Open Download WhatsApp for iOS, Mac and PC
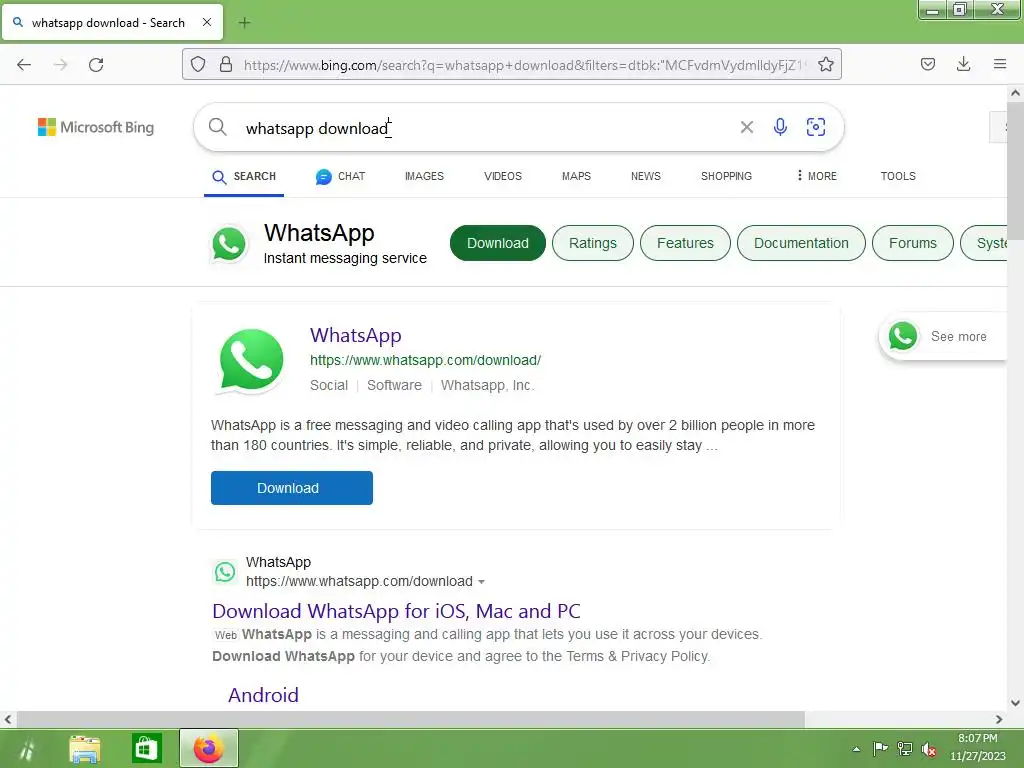The width and height of the screenshot is (1024, 768). click(x=396, y=611)
